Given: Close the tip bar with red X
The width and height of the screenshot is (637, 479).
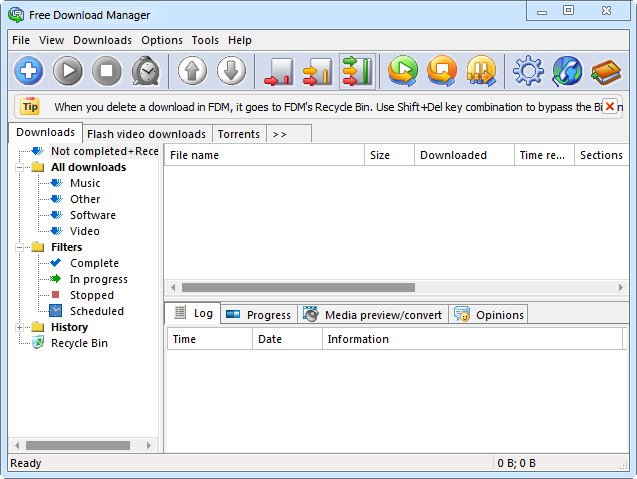Looking at the screenshot, I should click(x=609, y=106).
